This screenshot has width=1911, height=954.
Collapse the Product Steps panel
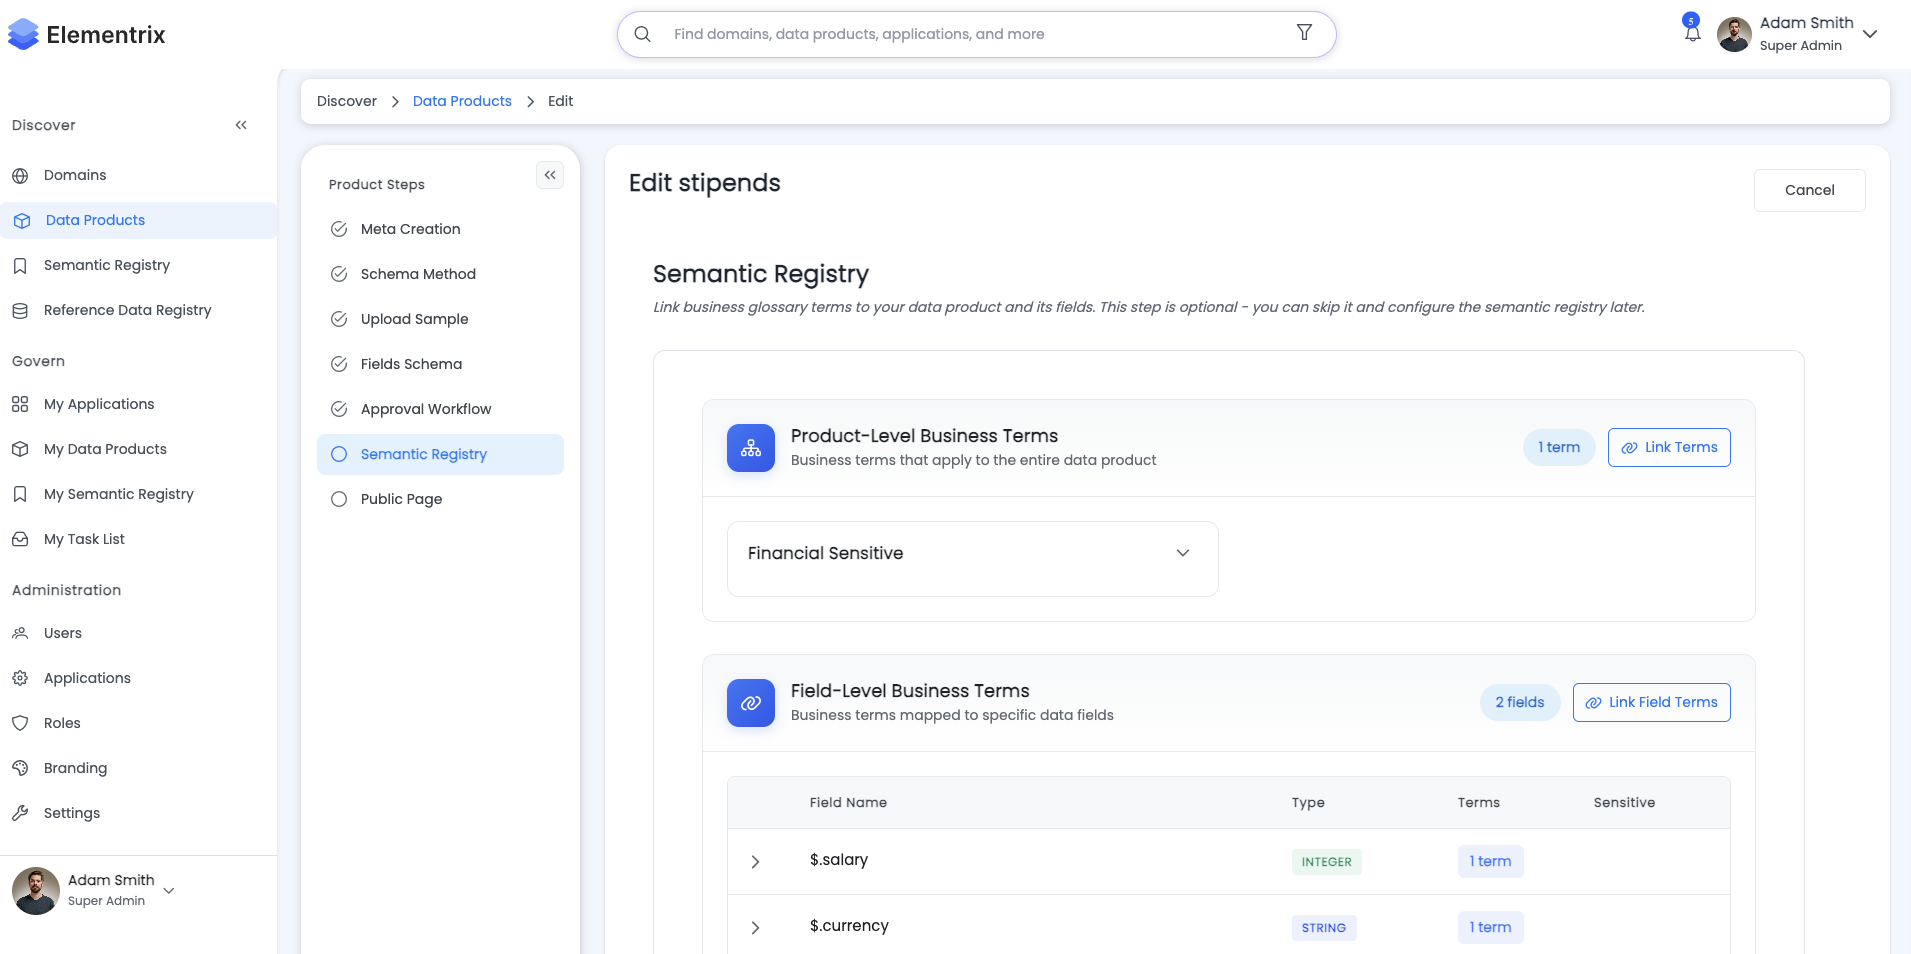pos(550,175)
